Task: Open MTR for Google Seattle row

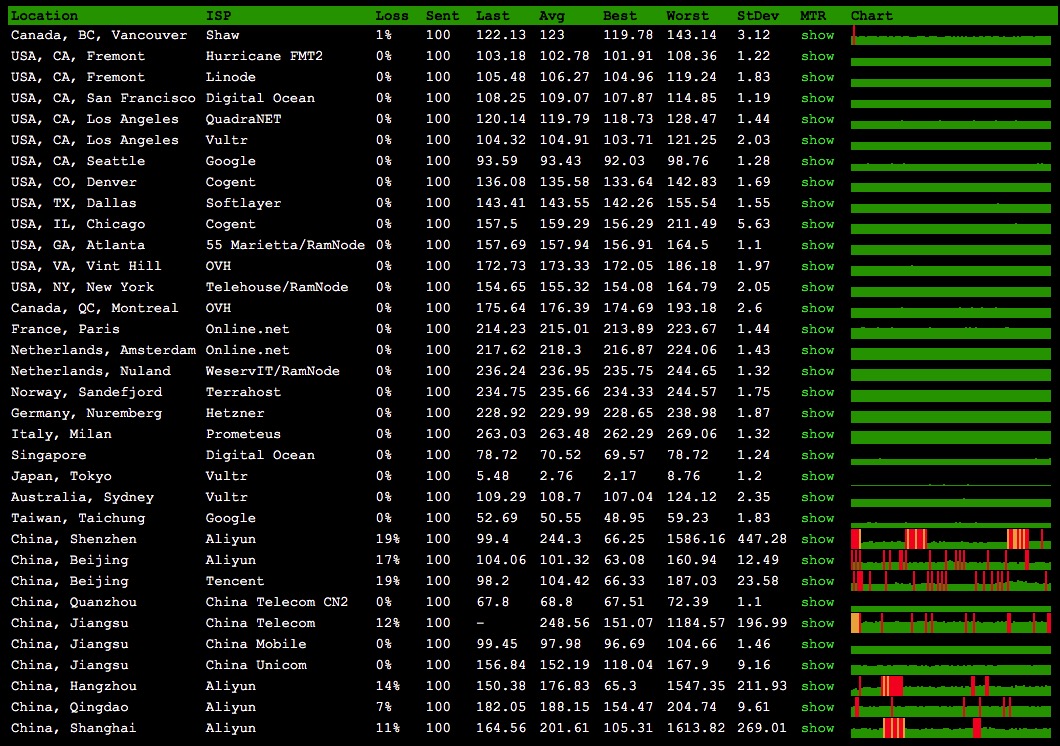Action: (817, 161)
